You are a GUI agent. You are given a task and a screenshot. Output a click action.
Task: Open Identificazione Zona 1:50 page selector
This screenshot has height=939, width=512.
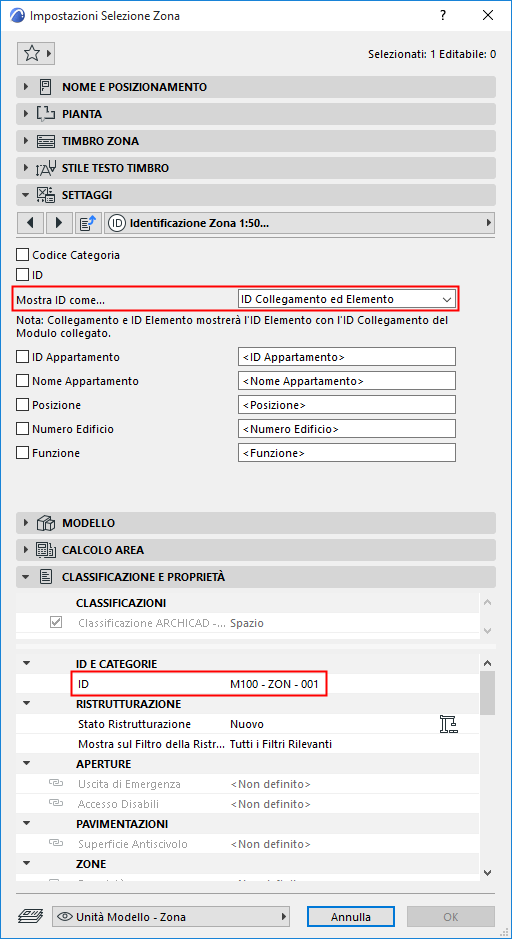tap(300, 223)
